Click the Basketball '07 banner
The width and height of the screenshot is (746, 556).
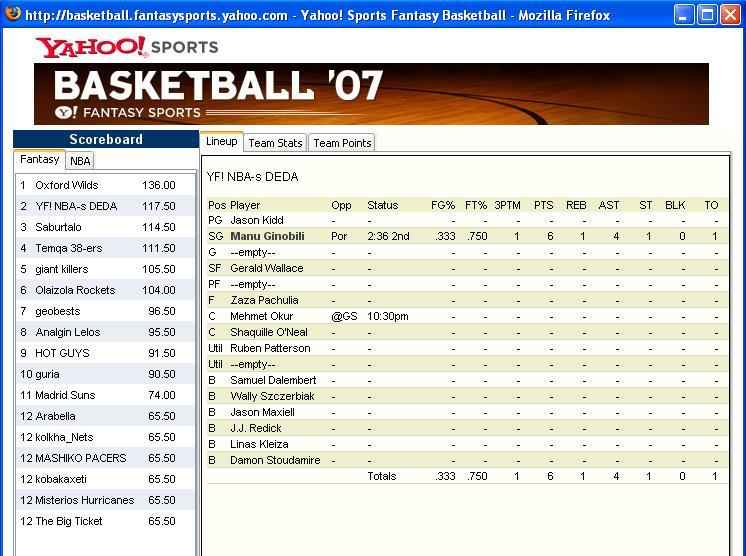[371, 94]
